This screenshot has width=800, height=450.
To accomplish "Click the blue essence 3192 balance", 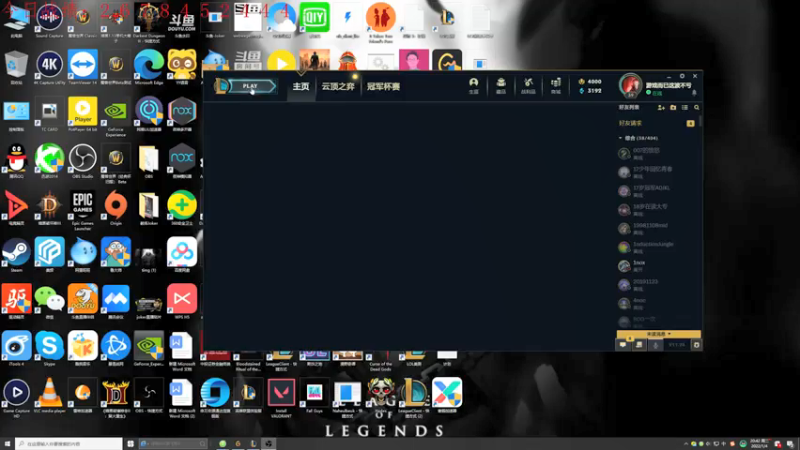I will (590, 91).
